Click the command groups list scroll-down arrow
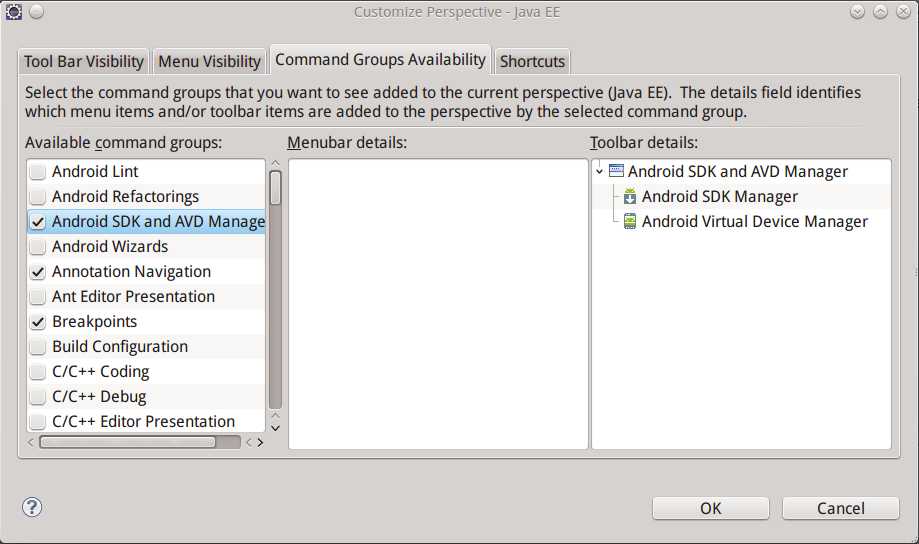This screenshot has width=919, height=544. point(275,428)
